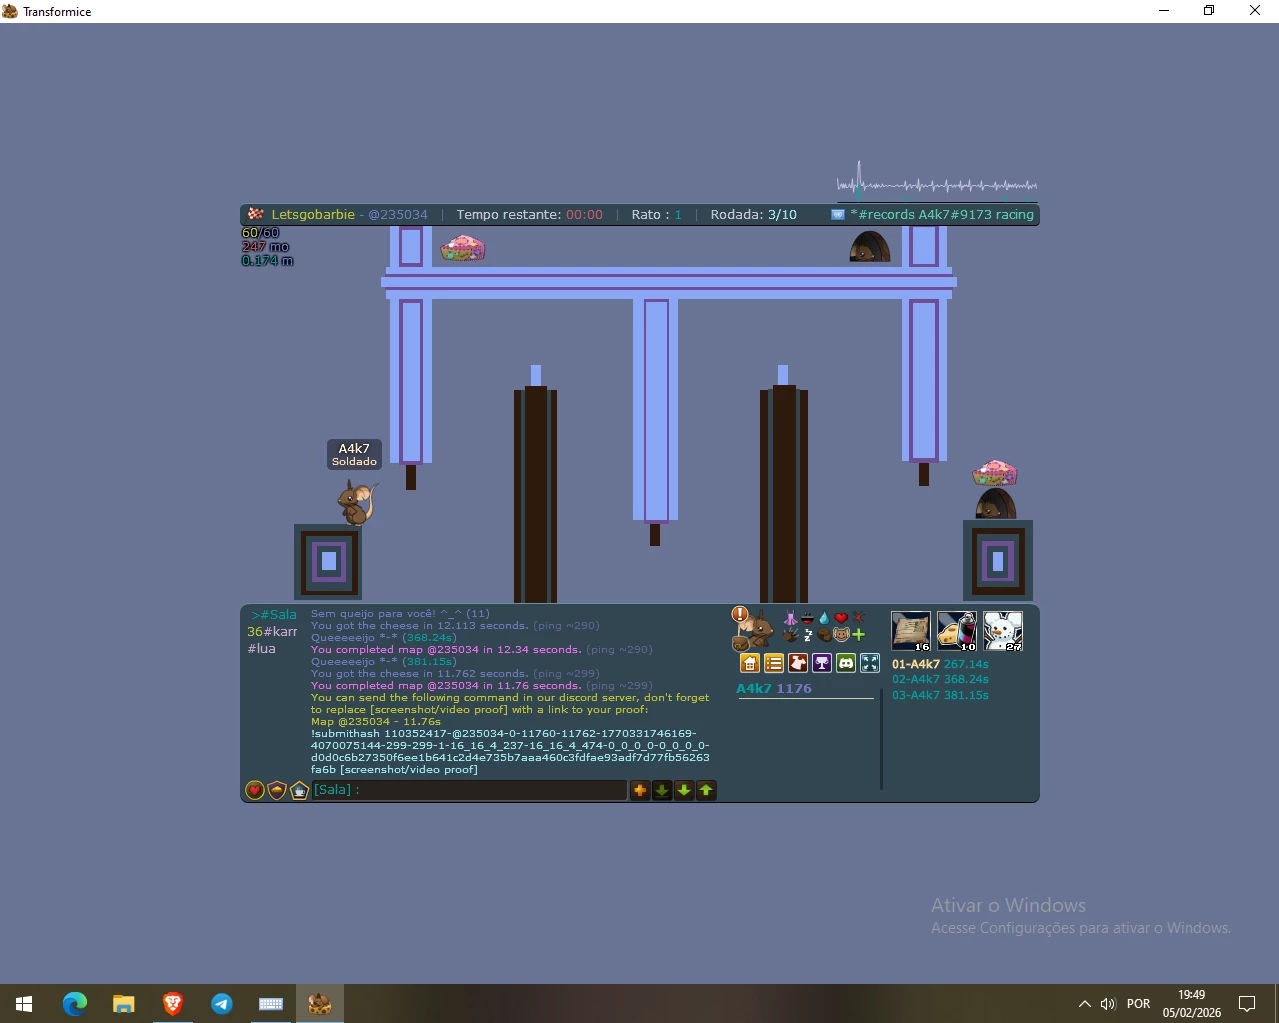This screenshot has height=1023, width=1279.
Task: Click the Rodada: 3/10 round counter
Action: pos(754,215)
